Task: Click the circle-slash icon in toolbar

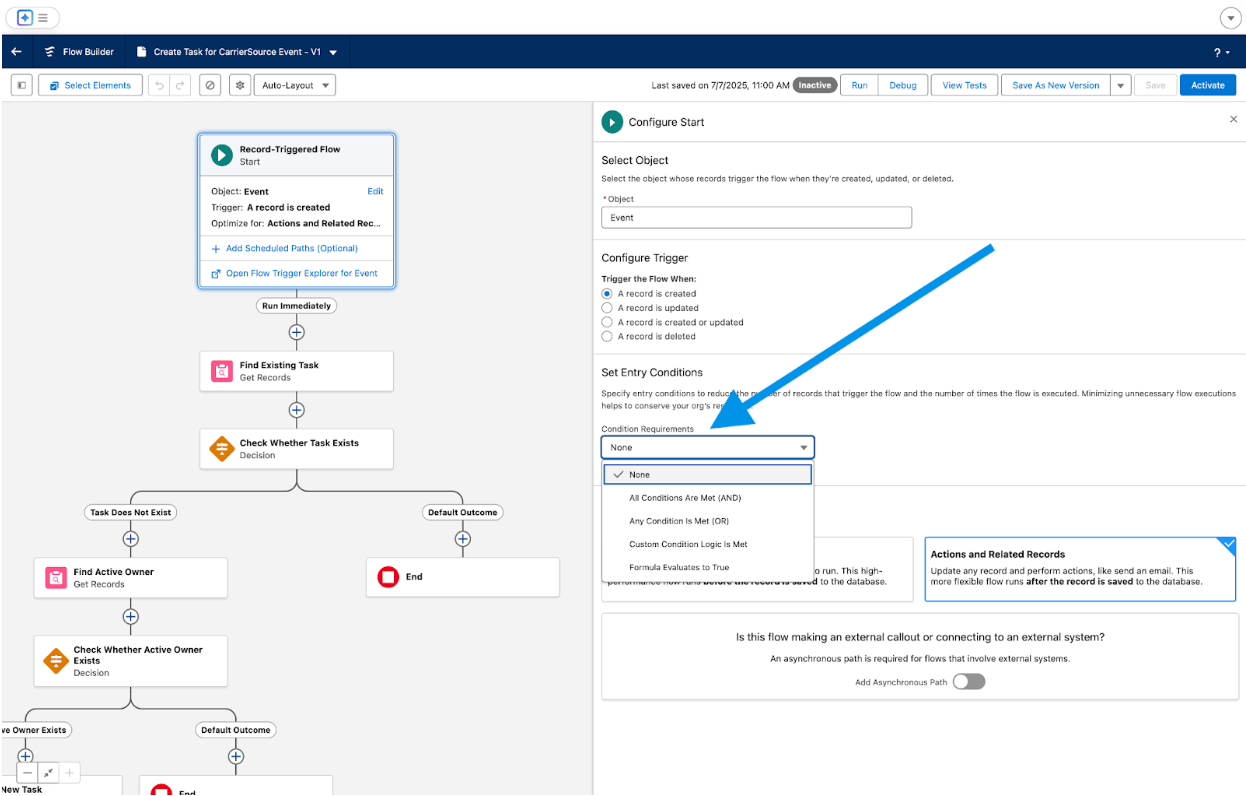Action: point(209,85)
